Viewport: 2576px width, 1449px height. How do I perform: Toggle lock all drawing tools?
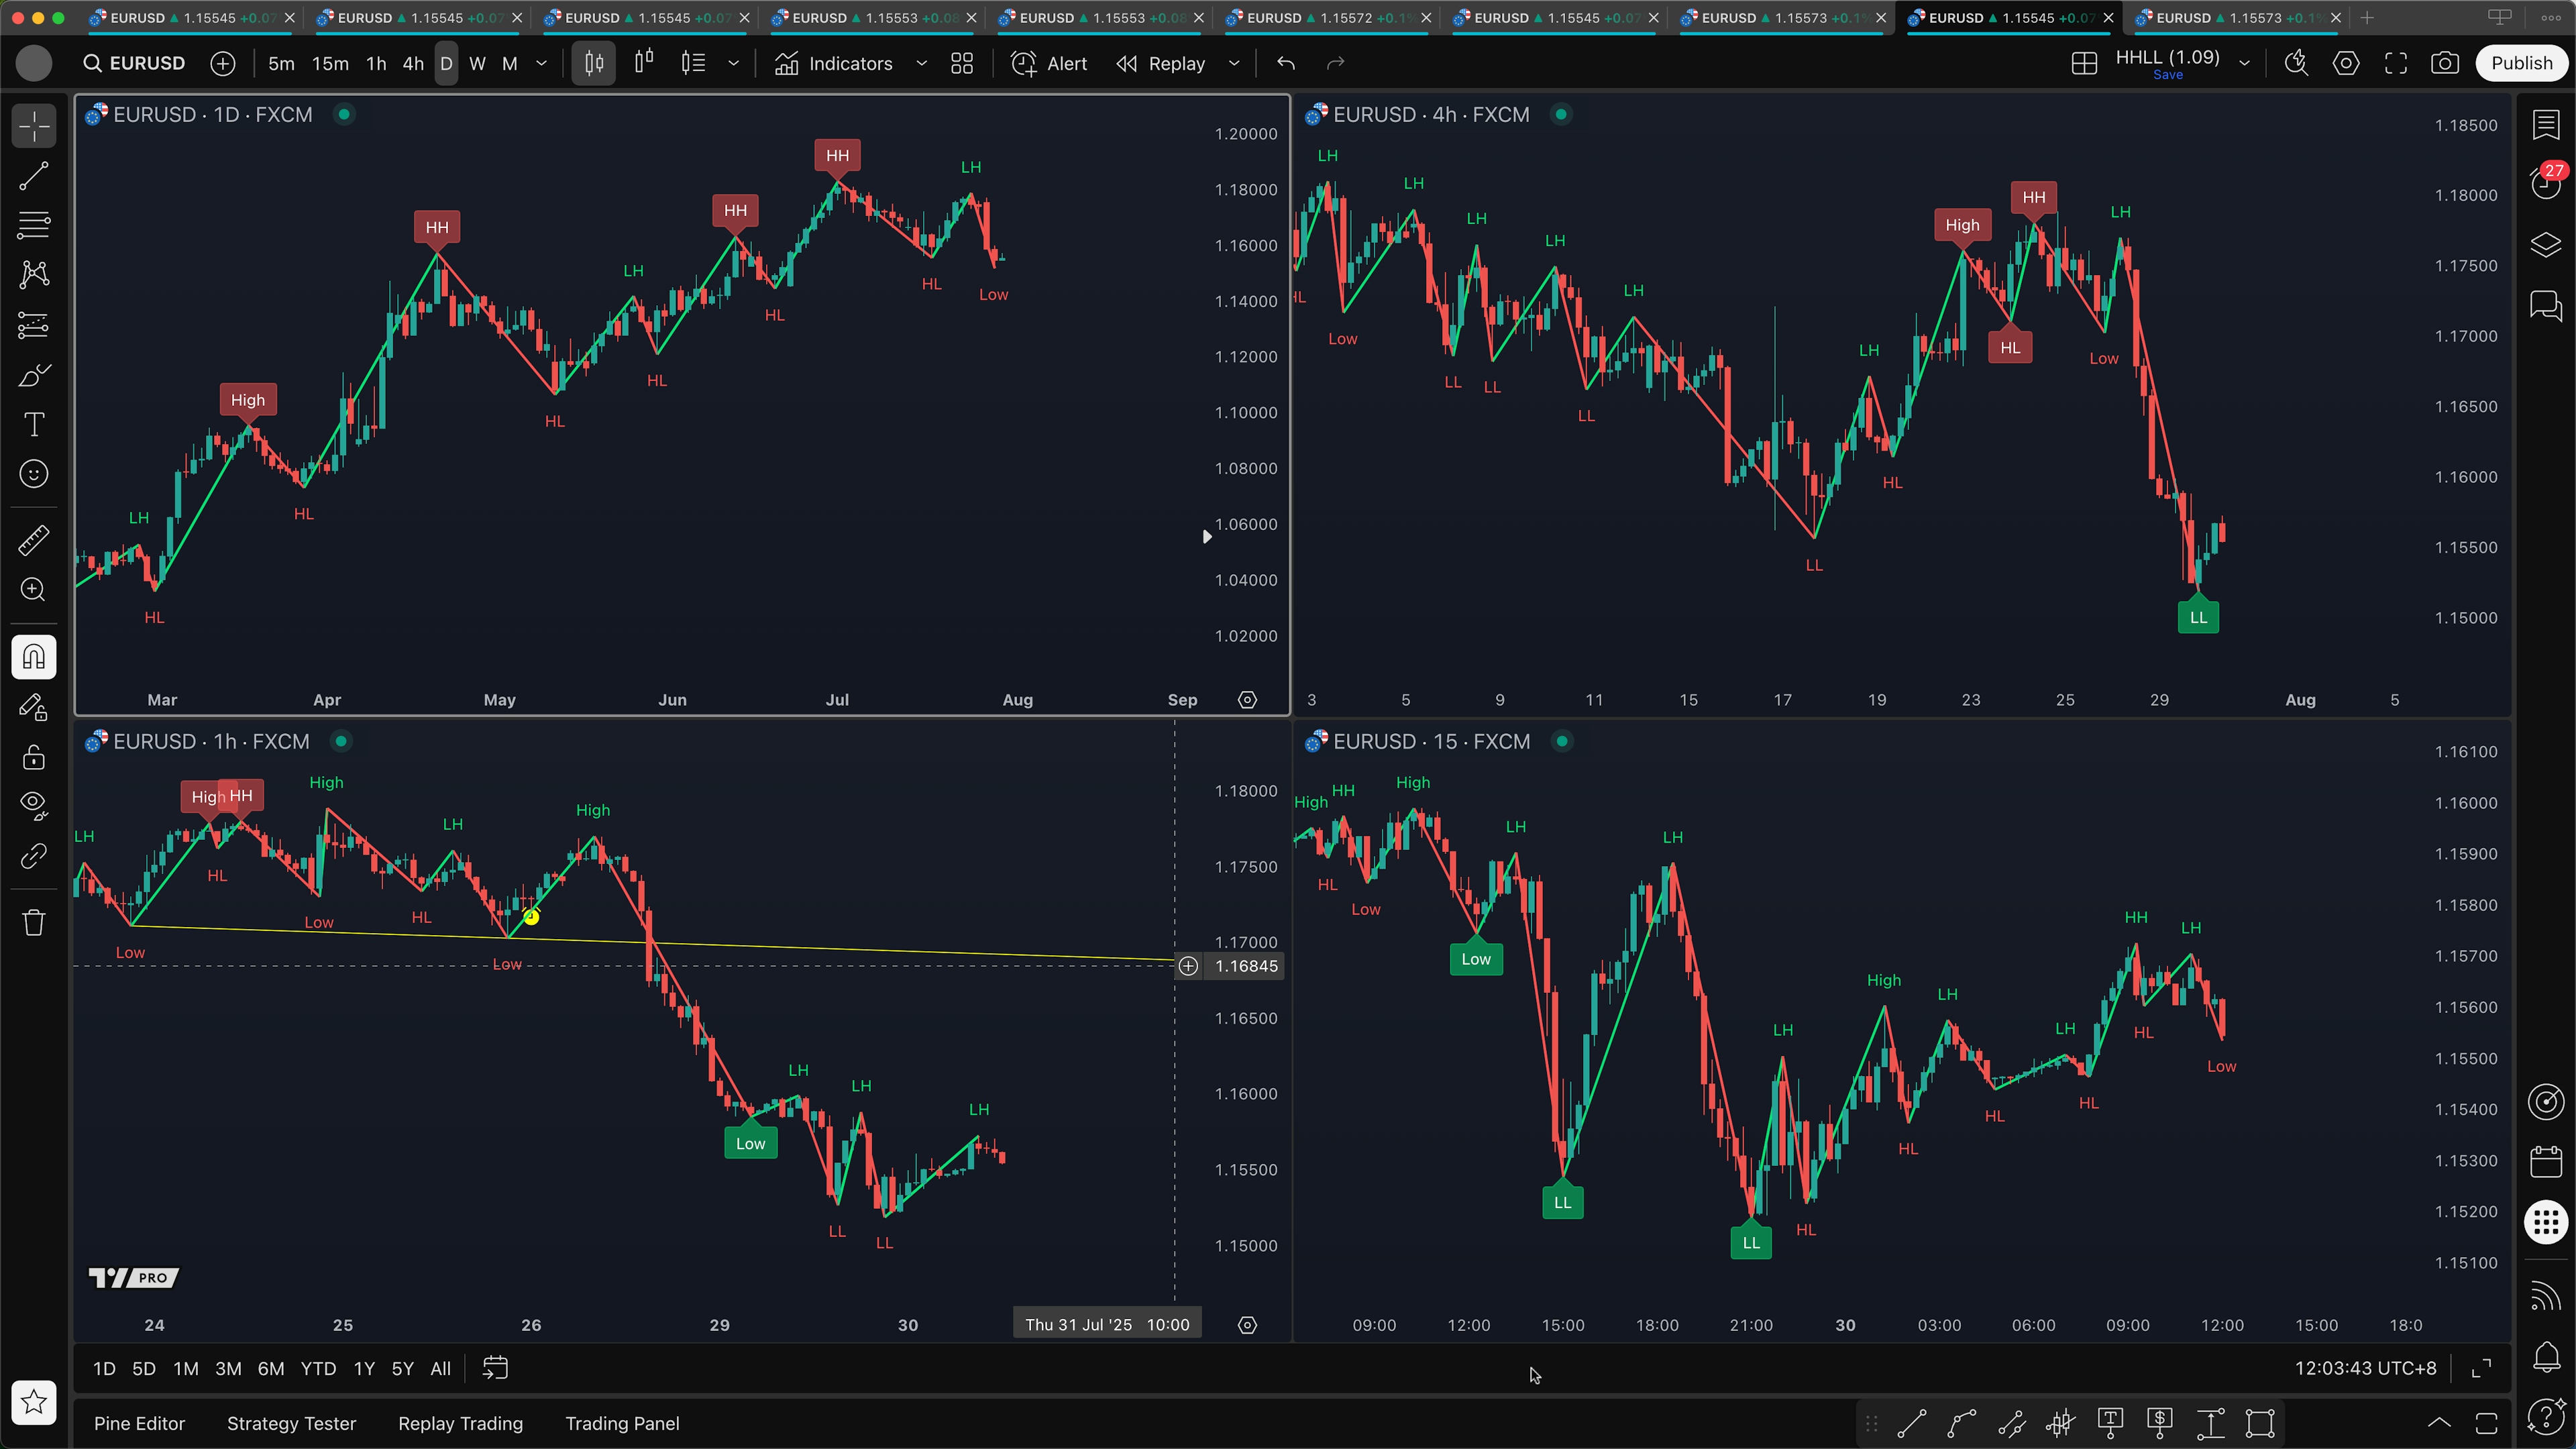[x=34, y=757]
